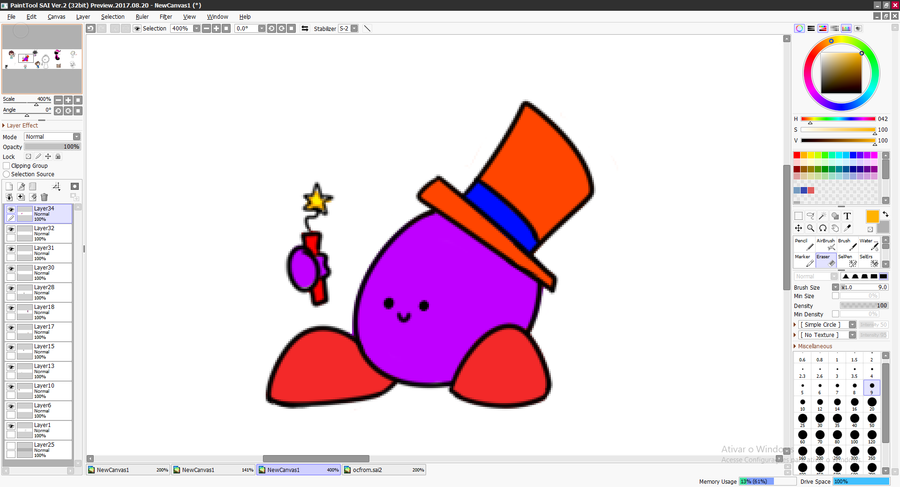
Task: Open the layer blending Mode dropdown
Action: (52, 137)
